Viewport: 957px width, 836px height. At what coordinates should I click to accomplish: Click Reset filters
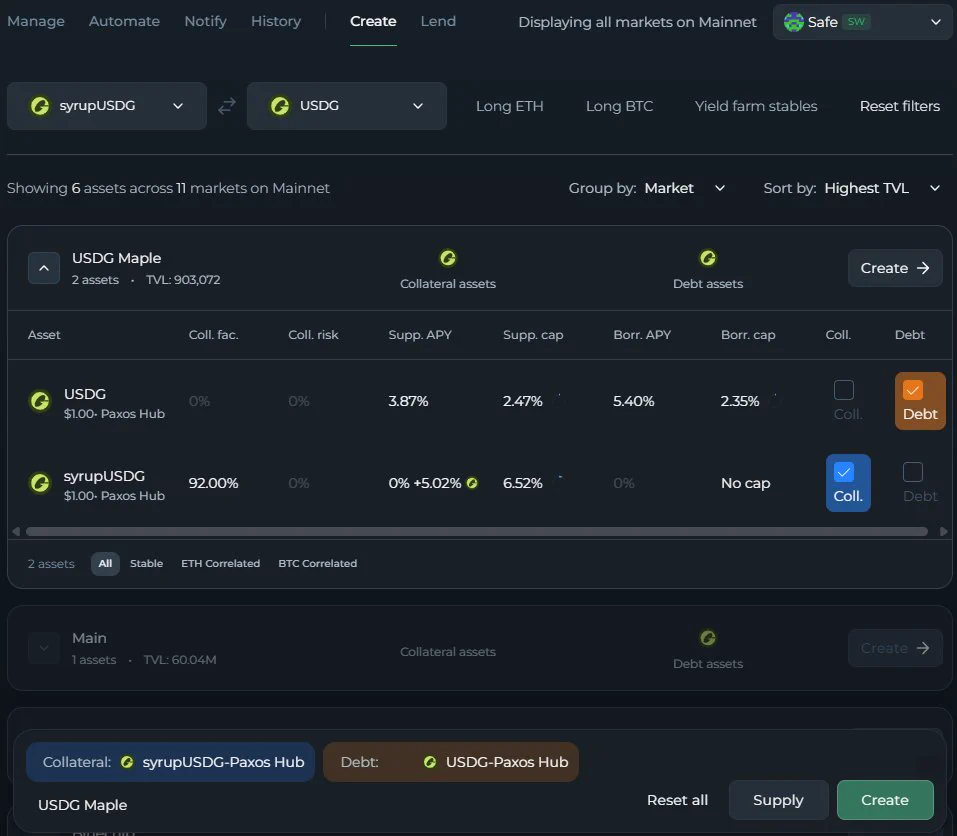(x=900, y=106)
